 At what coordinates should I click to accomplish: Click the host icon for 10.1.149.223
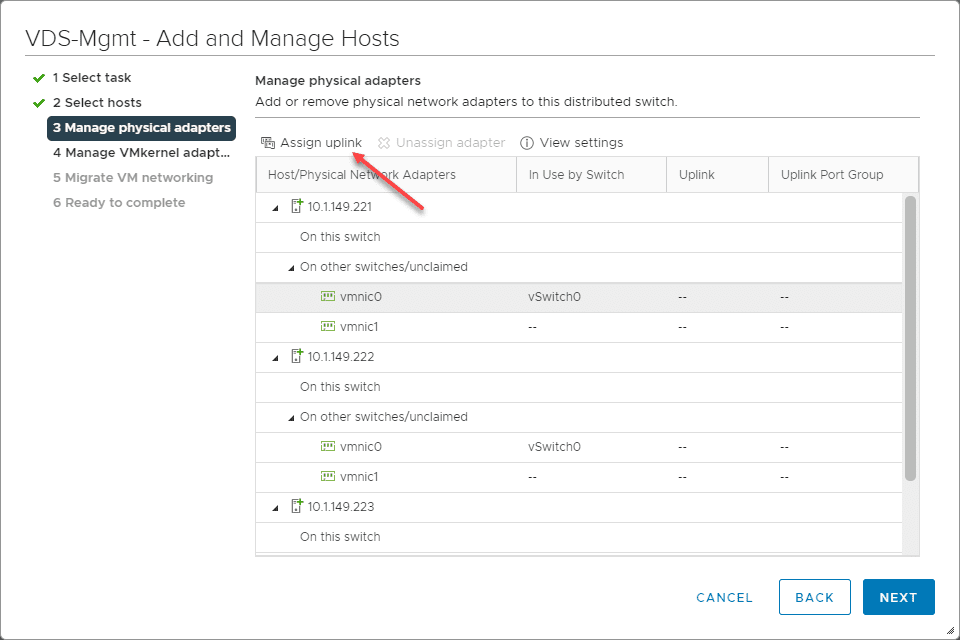(296, 507)
